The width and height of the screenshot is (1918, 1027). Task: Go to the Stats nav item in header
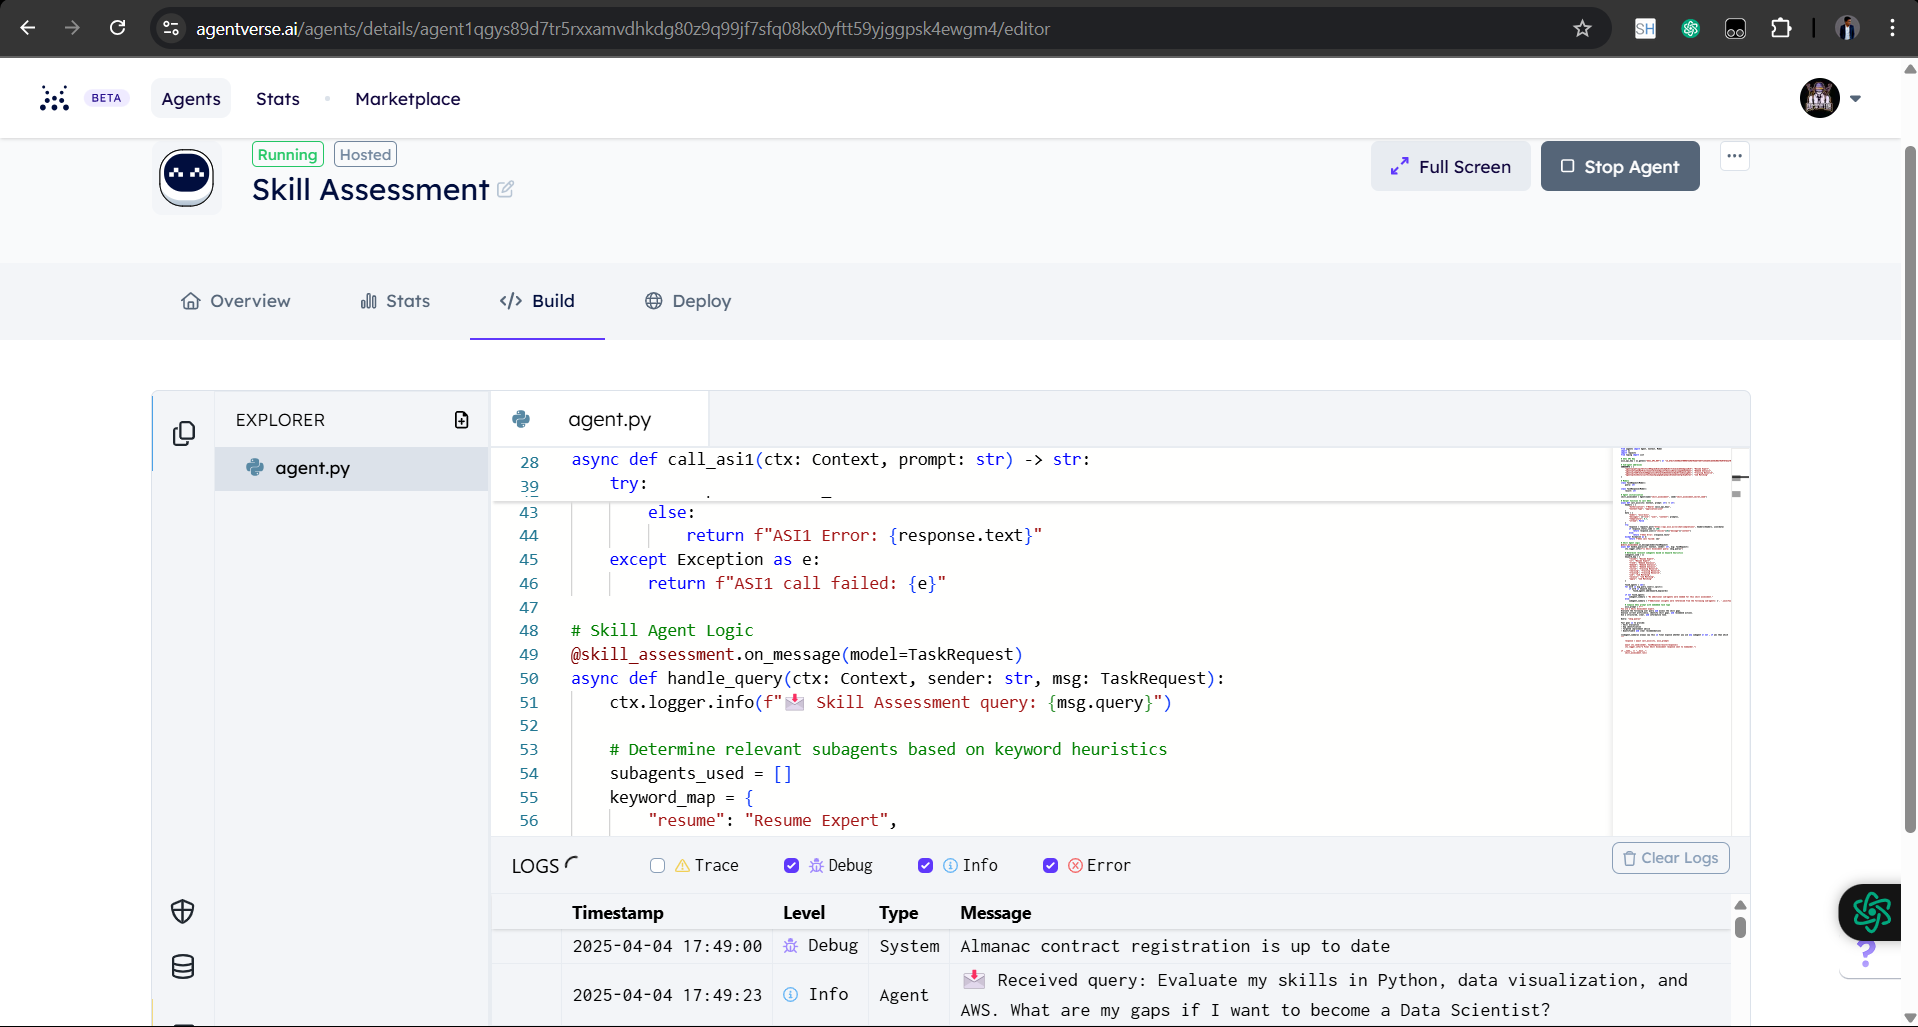pos(278,98)
